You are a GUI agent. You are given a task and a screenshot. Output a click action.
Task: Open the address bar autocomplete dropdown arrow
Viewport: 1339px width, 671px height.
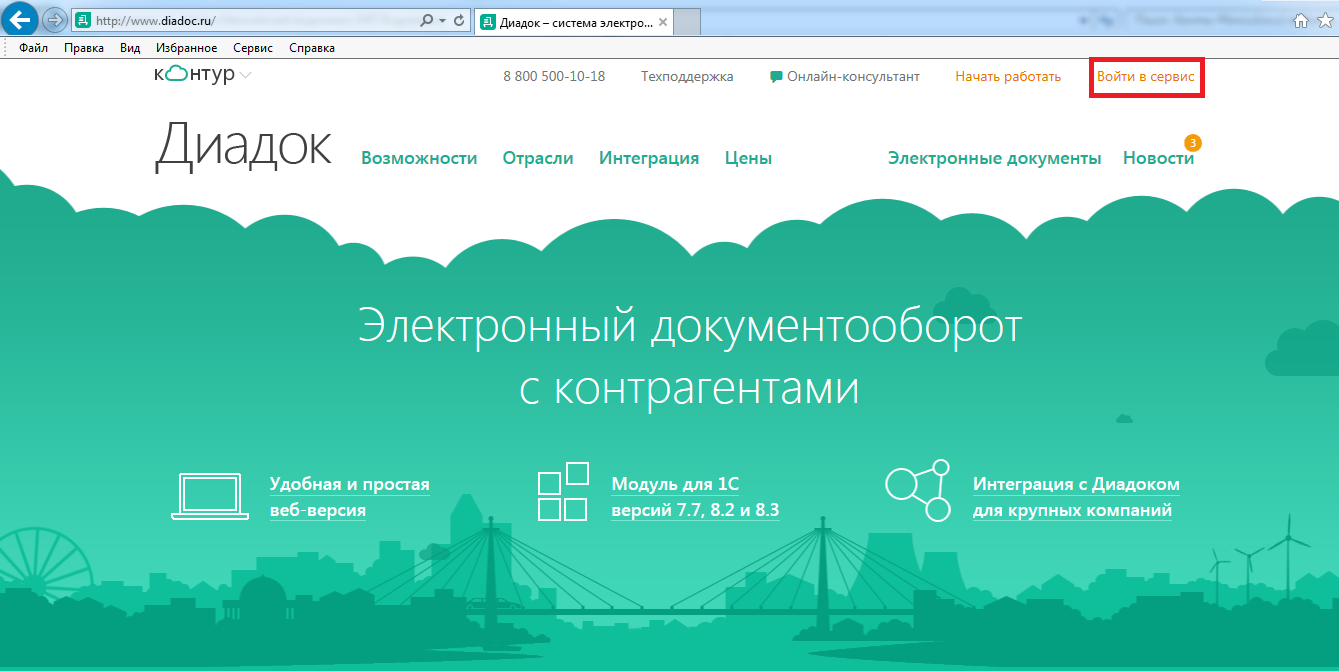point(442,20)
